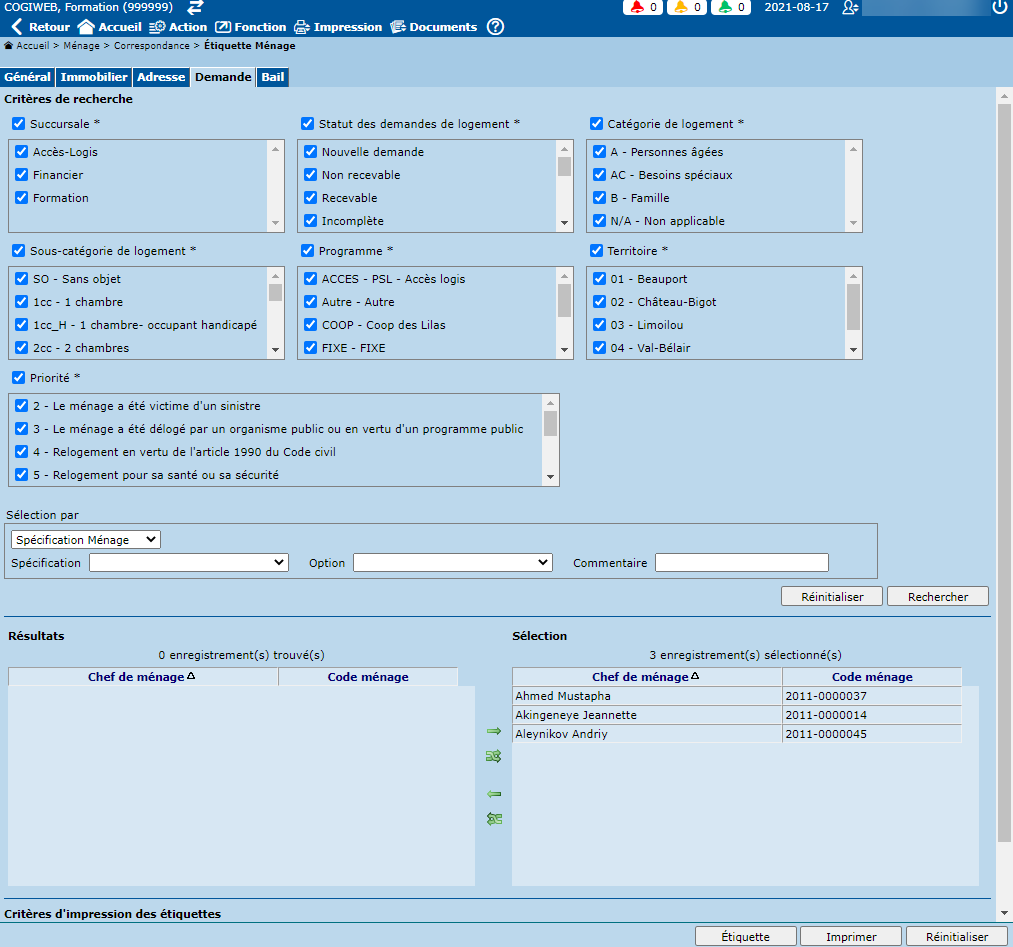
Task: Uncheck the Nouvelle demande status checkbox
Action: click(x=310, y=152)
